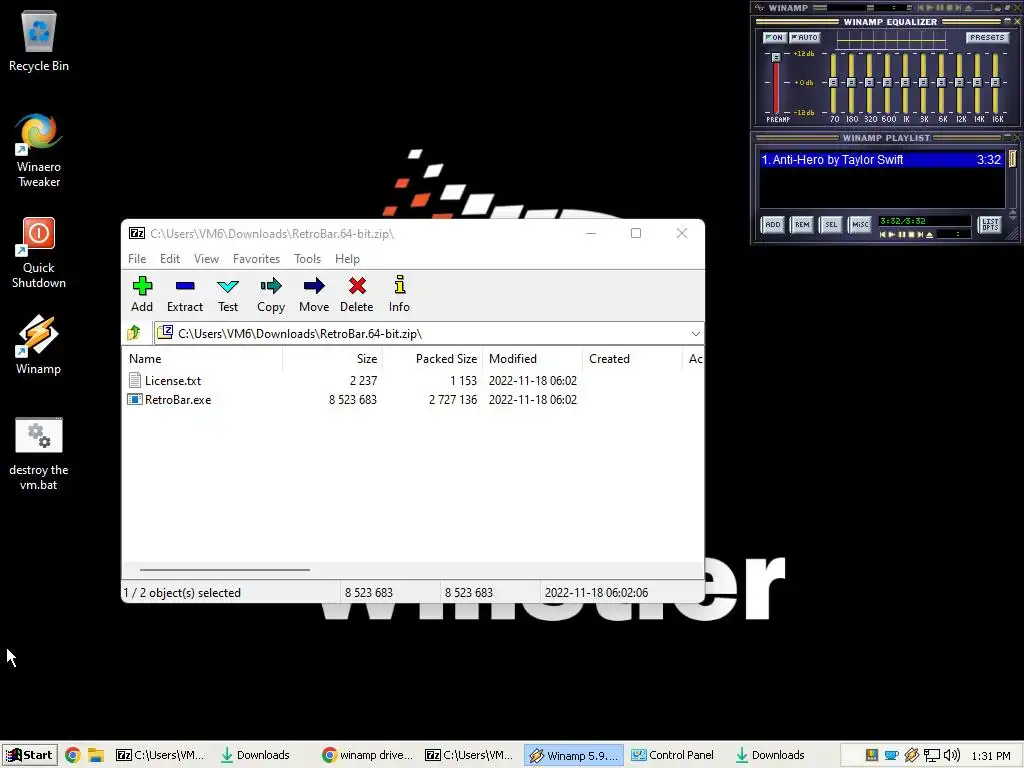Open the Info tool in 7-Zip
The width and height of the screenshot is (1024, 768).
[x=400, y=294]
